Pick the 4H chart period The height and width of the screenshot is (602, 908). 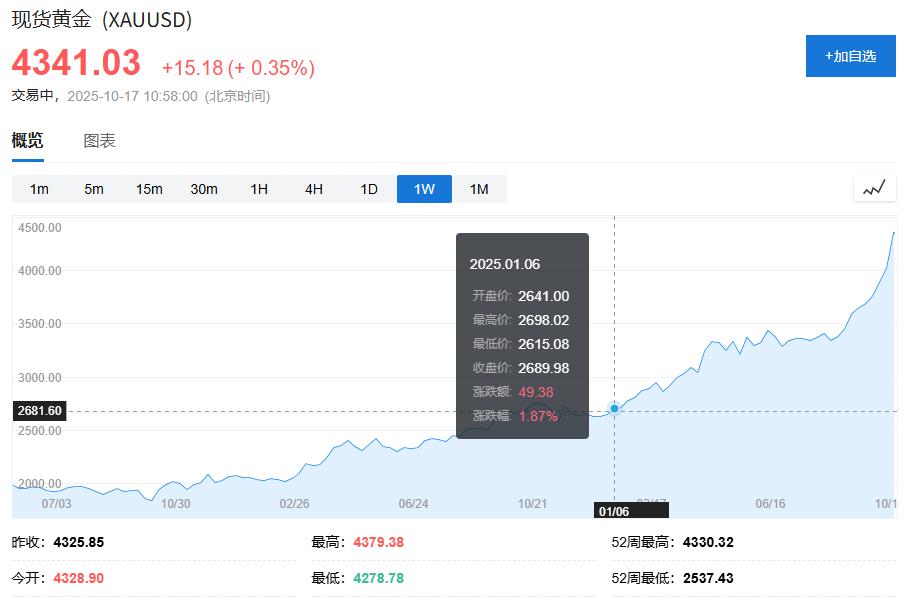pyautogui.click(x=314, y=189)
